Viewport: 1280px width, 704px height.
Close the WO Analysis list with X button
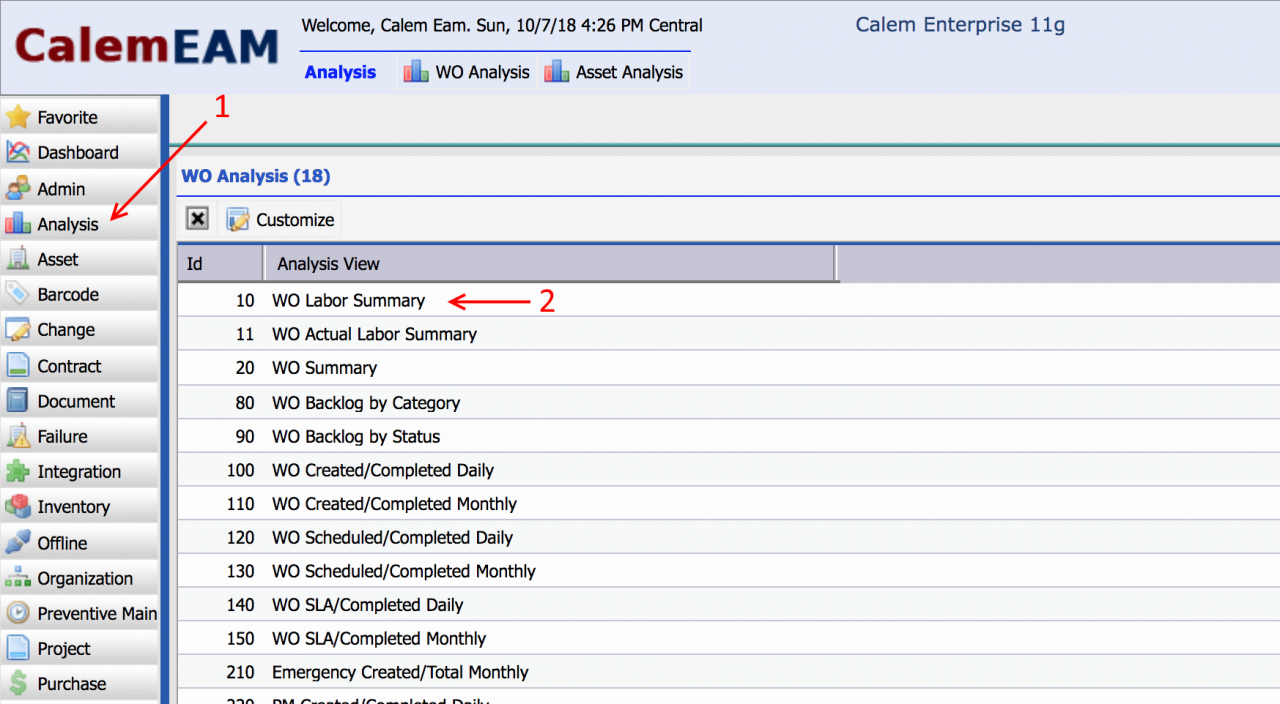pos(198,219)
